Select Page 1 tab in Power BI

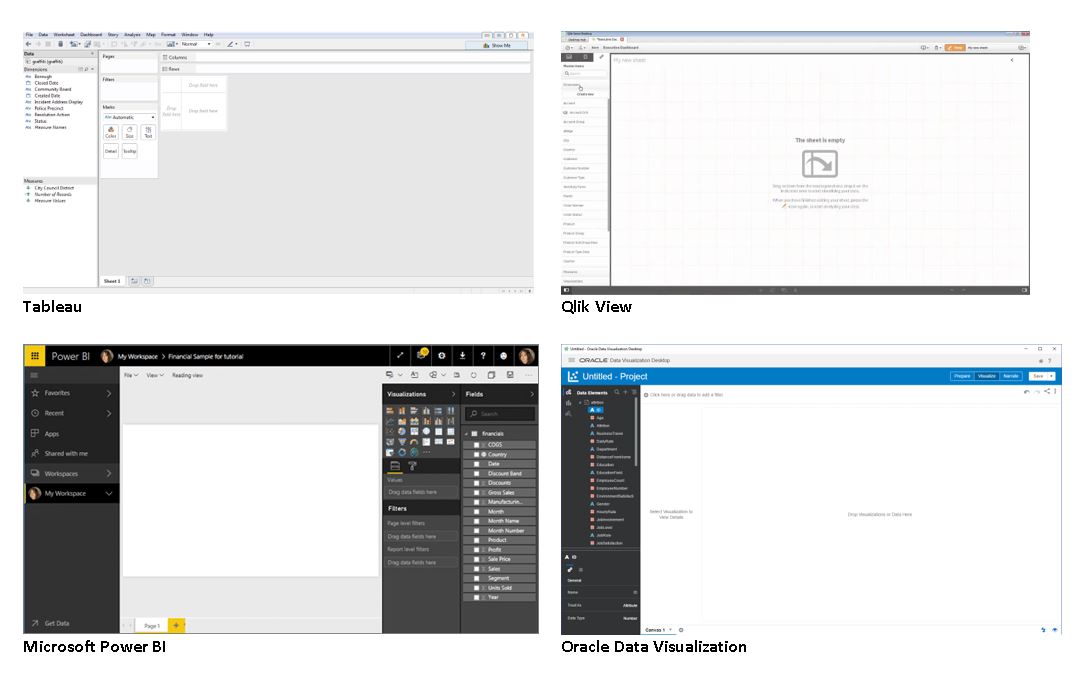click(x=152, y=625)
